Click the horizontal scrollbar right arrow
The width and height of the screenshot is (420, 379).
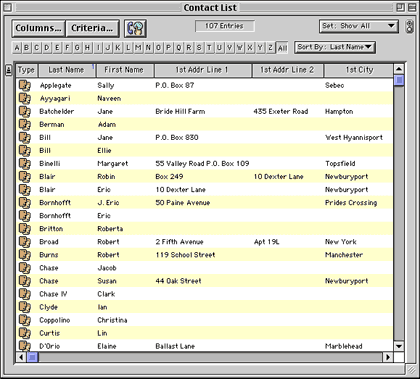coord(388,357)
